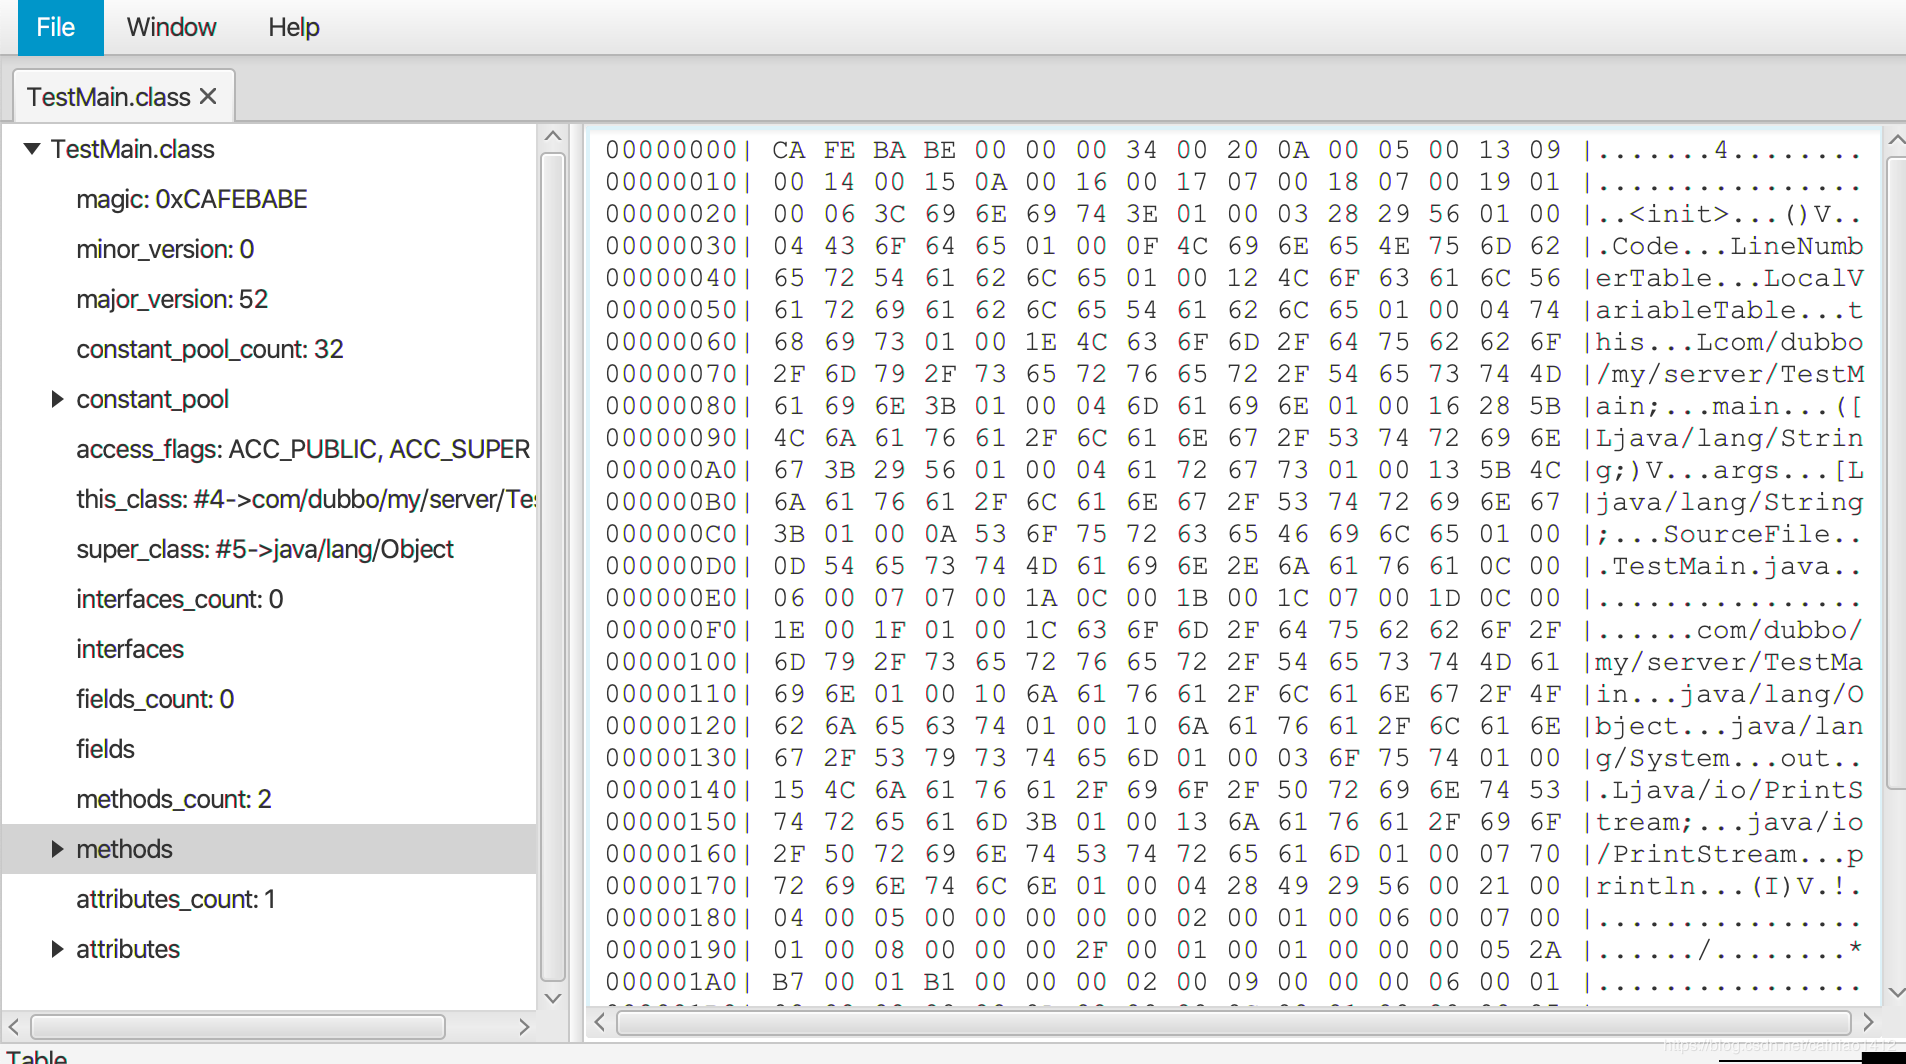The width and height of the screenshot is (1906, 1064).
Task: Select the fields row
Action: tap(269, 749)
